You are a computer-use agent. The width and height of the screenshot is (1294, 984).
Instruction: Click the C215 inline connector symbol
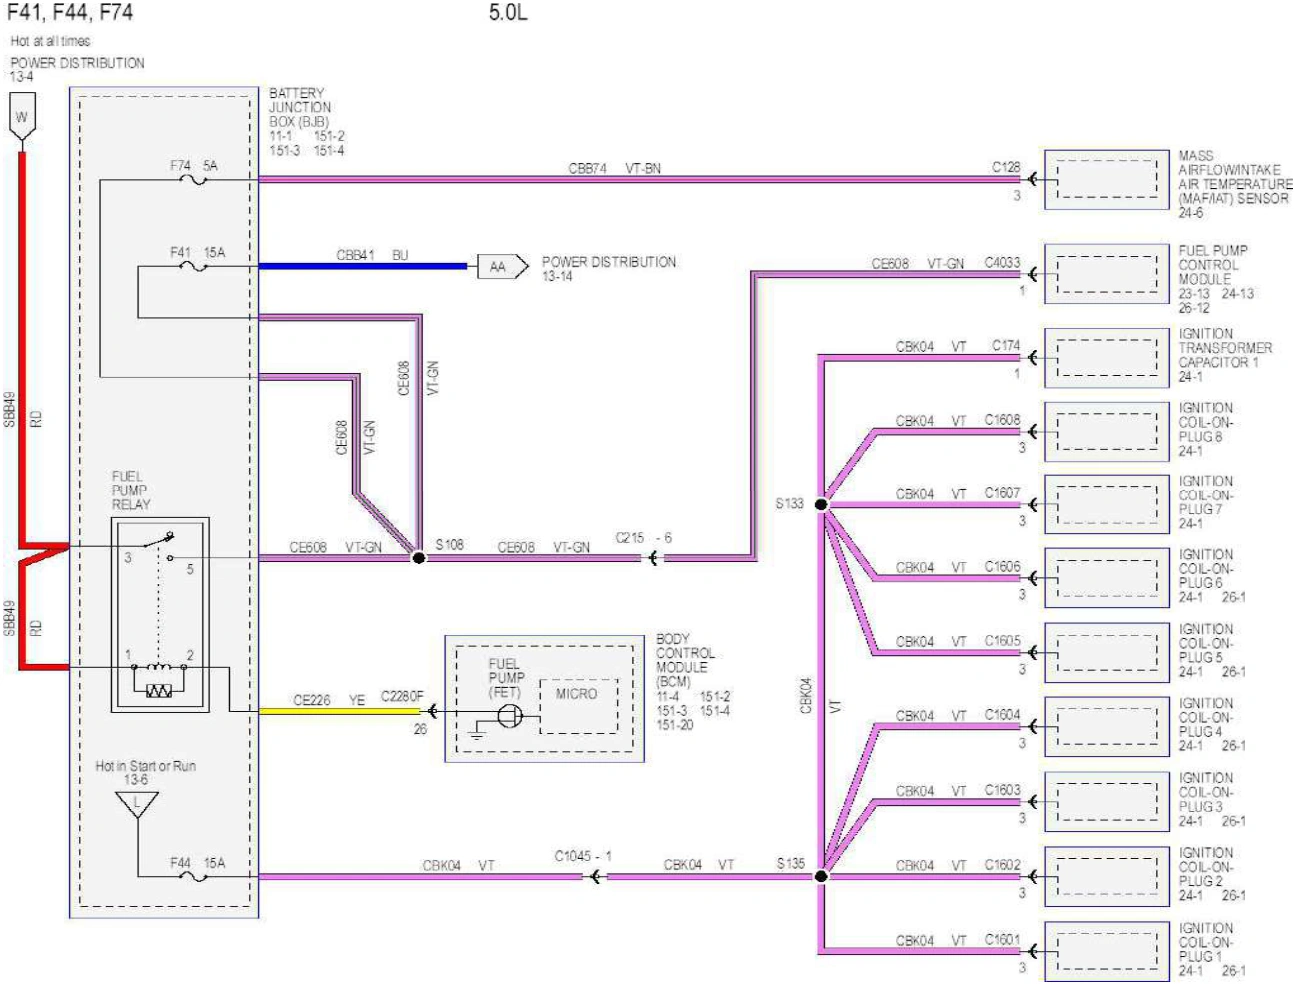[x=654, y=558]
